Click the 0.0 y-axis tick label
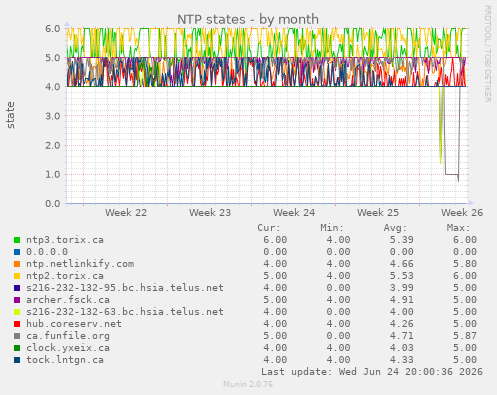 pyautogui.click(x=53, y=203)
